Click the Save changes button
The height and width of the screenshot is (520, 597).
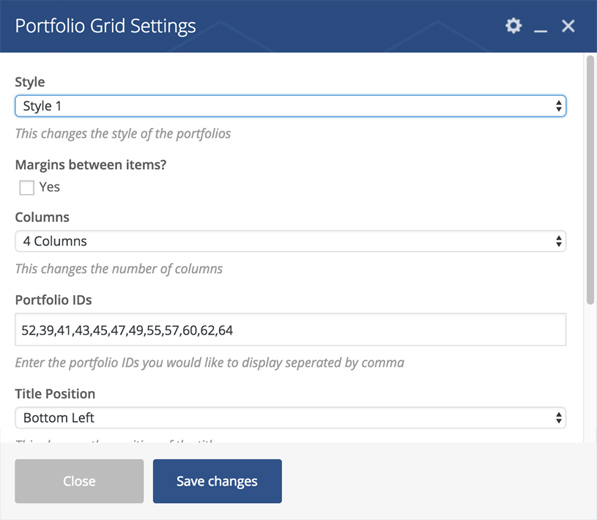click(x=217, y=481)
